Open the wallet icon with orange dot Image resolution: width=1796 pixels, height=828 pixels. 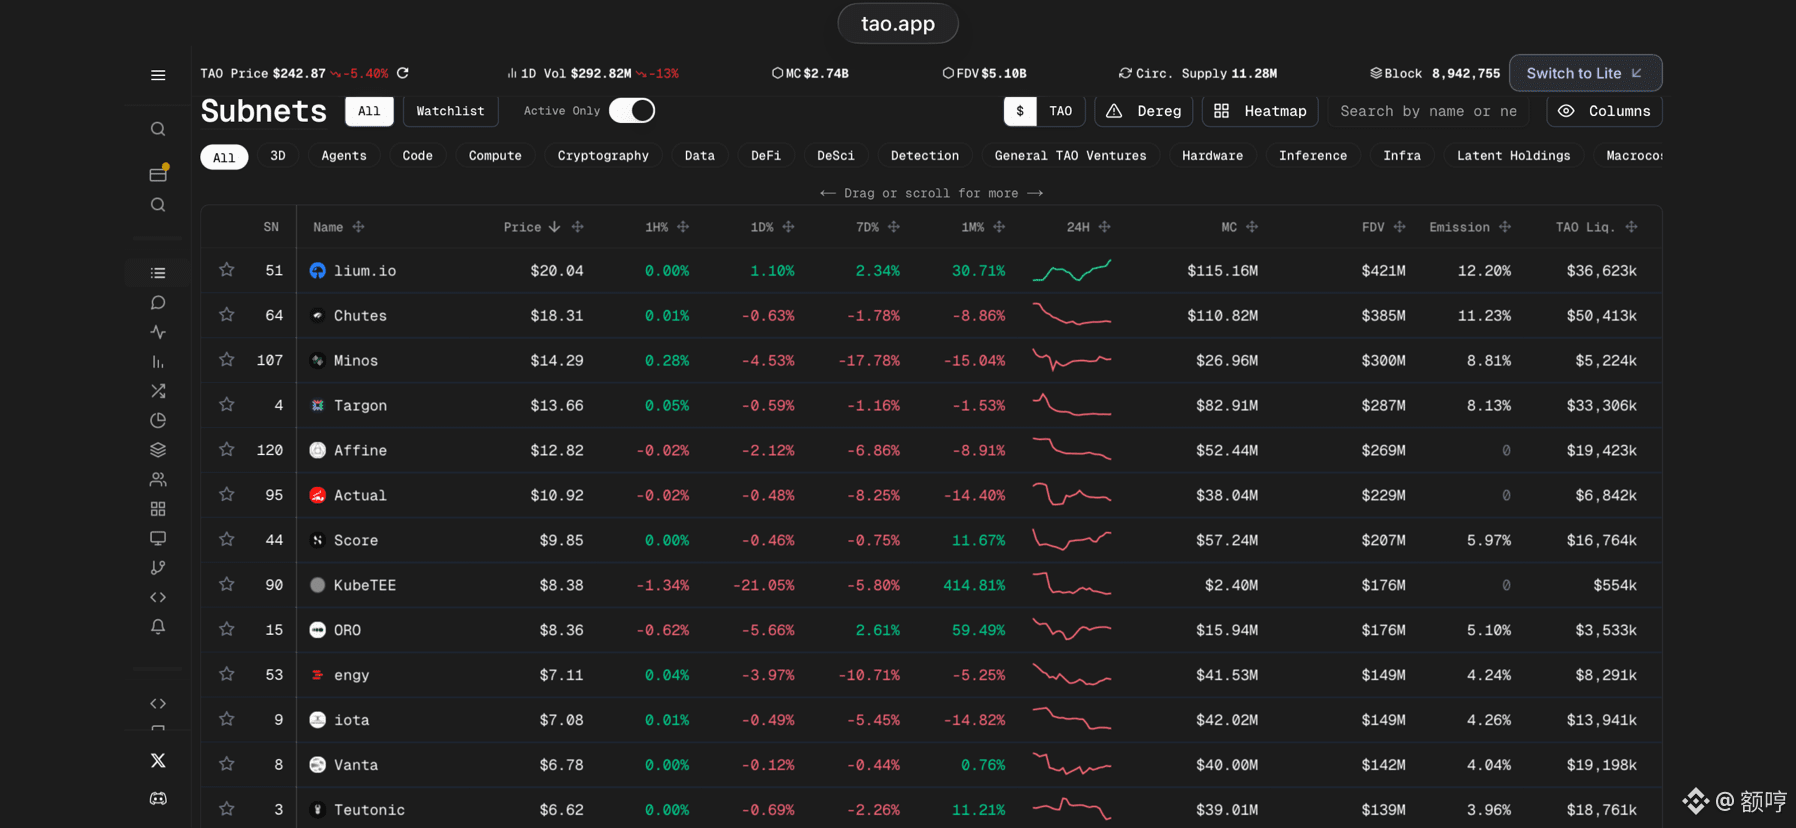click(x=158, y=173)
